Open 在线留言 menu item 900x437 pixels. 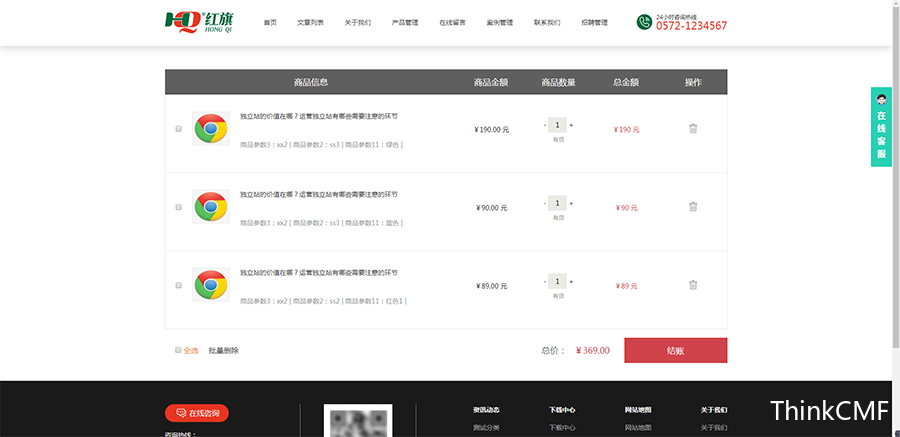452,22
